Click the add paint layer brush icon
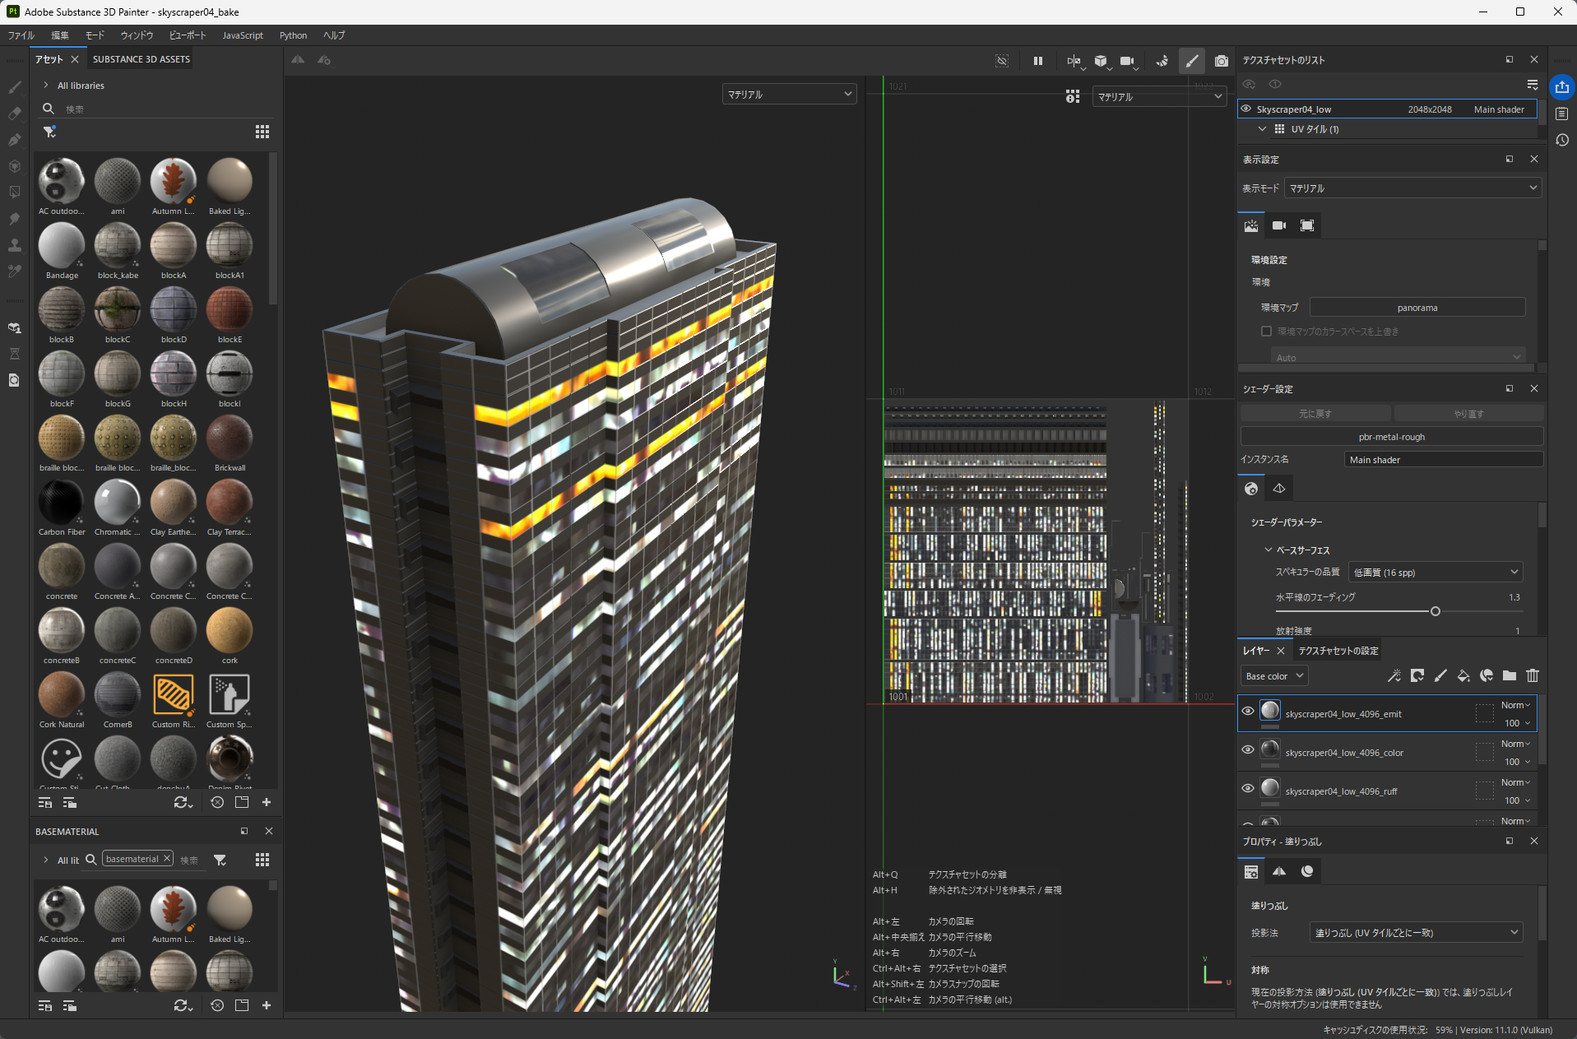 click(1440, 676)
